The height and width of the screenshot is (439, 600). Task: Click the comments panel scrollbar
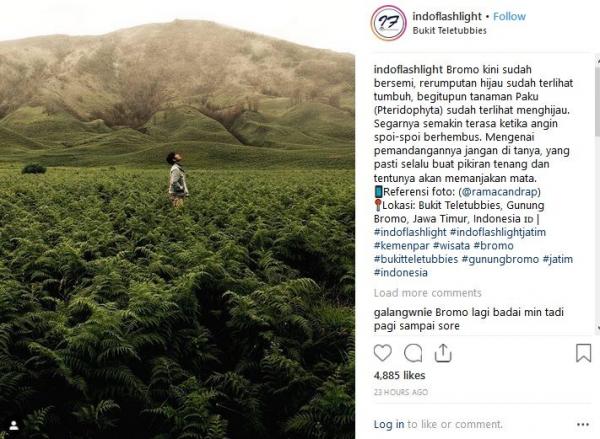[598, 100]
